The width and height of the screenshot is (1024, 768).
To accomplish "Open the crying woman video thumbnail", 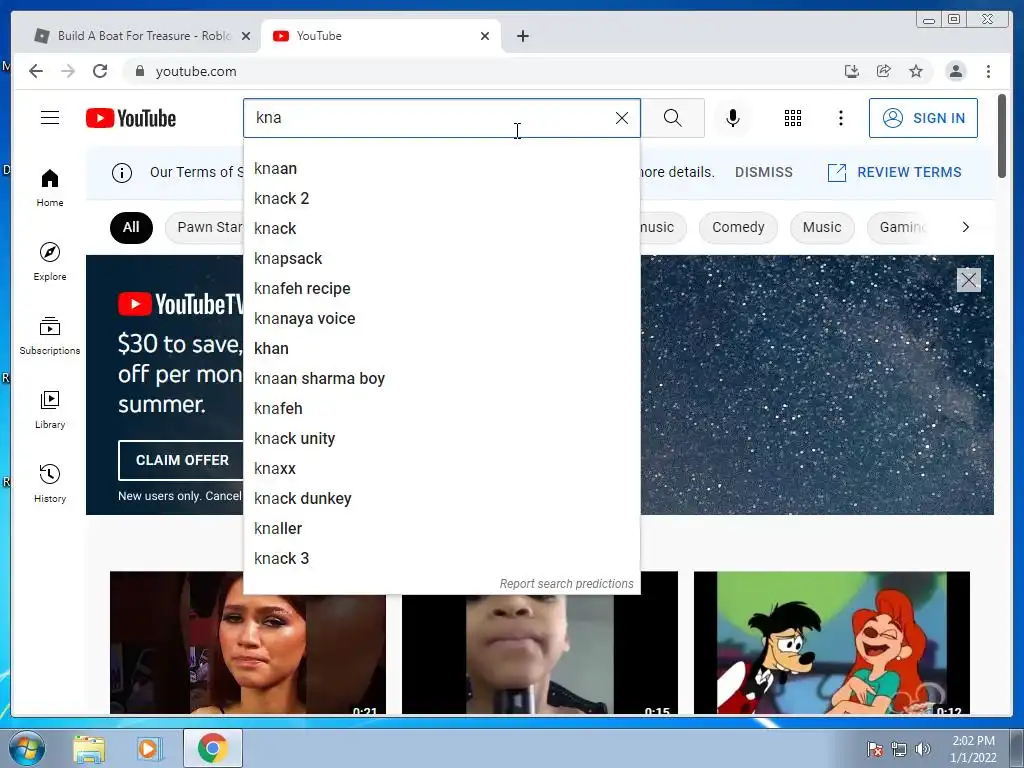I will point(248,643).
